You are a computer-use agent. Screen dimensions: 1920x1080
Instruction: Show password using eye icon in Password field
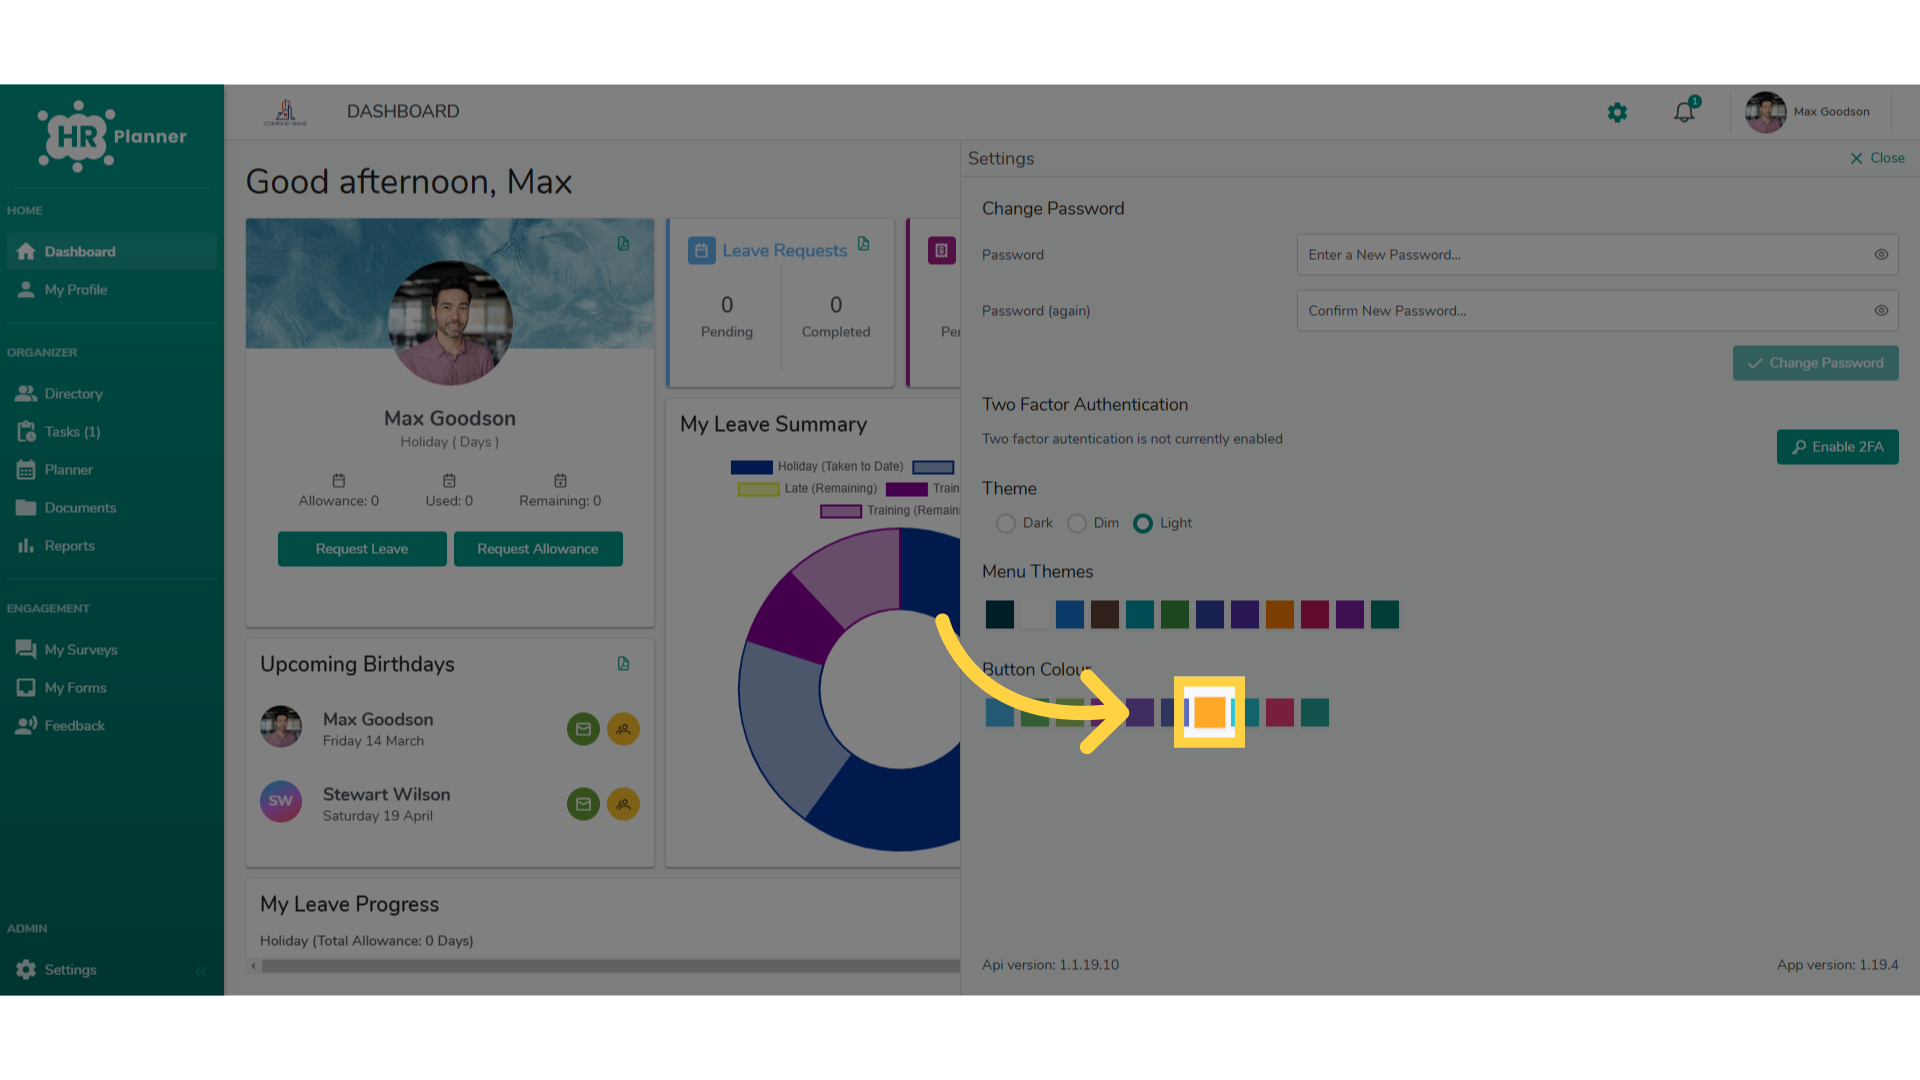click(1881, 255)
